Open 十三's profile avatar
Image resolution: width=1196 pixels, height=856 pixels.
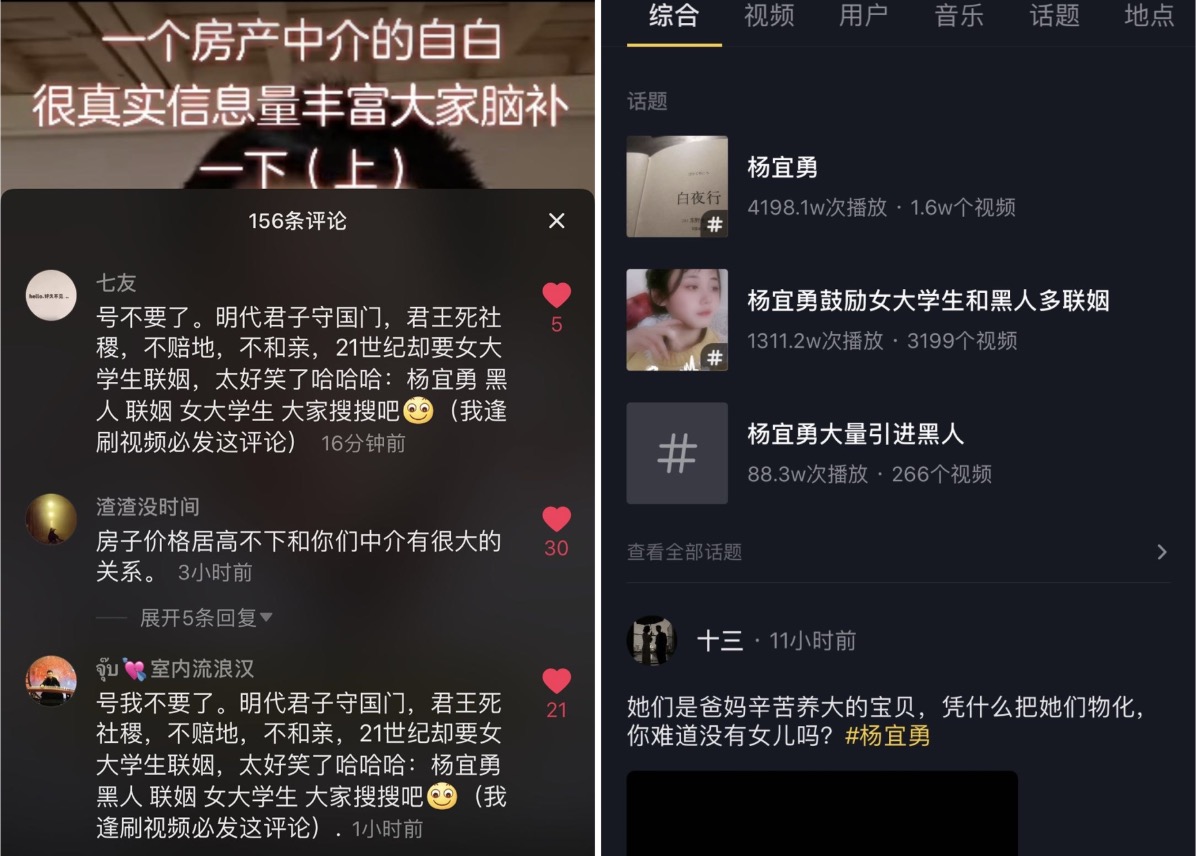point(652,641)
